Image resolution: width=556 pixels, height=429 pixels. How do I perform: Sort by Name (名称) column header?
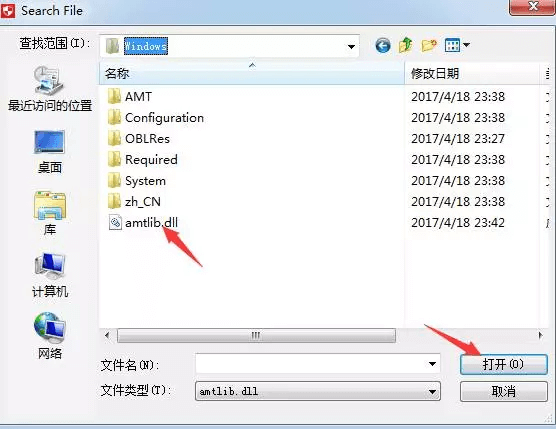[252, 73]
